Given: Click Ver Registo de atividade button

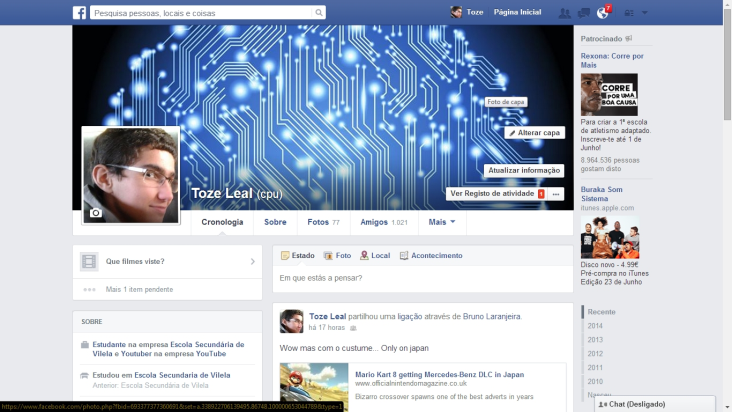Looking at the screenshot, I should (497, 194).
